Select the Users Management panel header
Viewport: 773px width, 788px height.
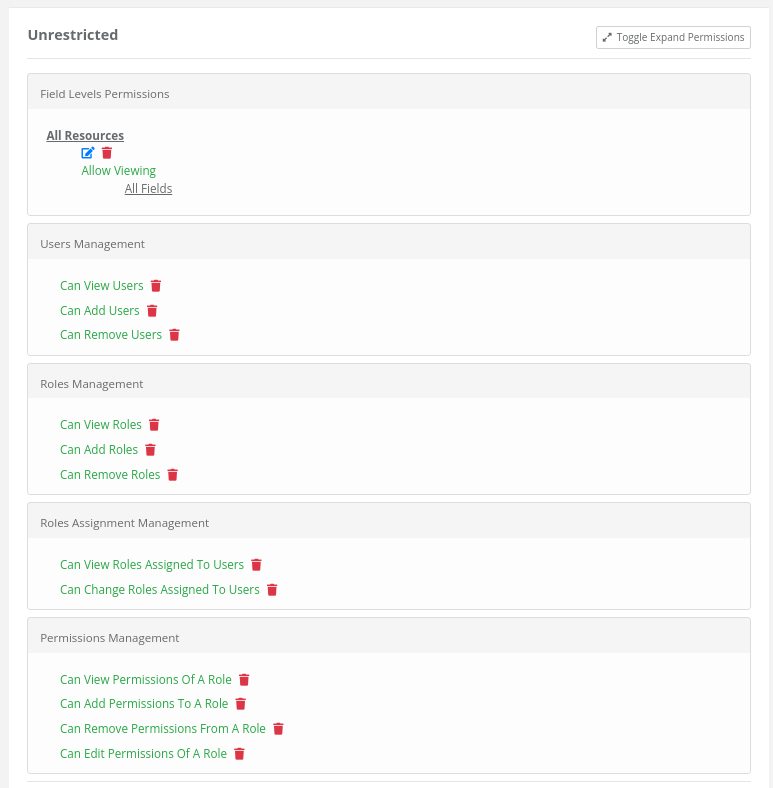[x=389, y=242]
